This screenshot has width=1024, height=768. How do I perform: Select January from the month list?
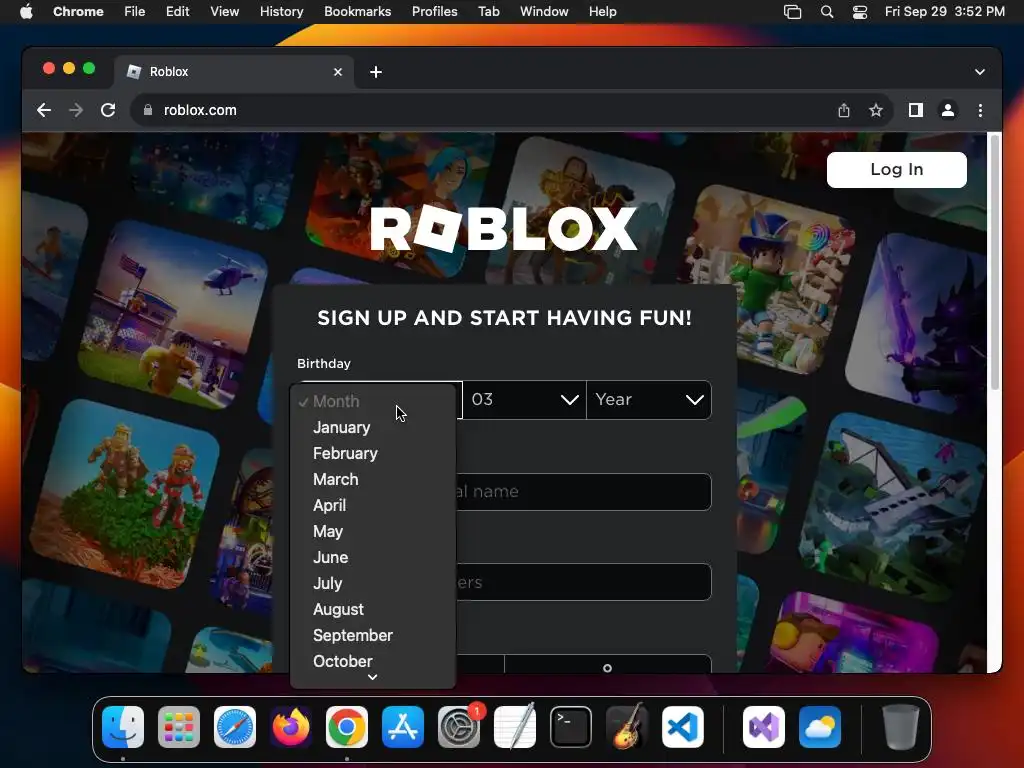(x=373, y=427)
